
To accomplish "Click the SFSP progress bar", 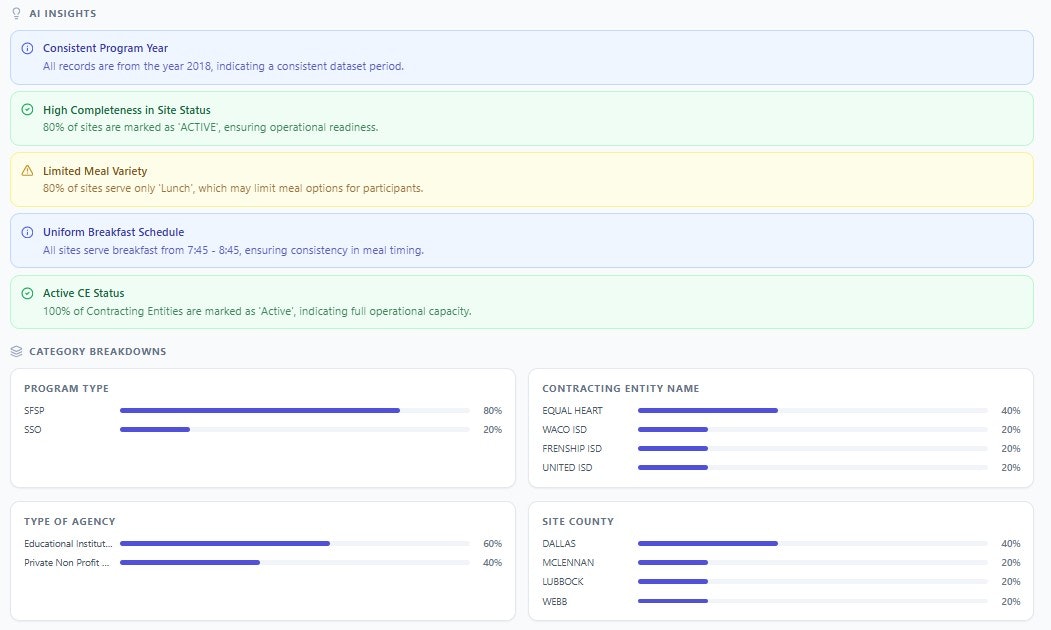I will (295, 410).
